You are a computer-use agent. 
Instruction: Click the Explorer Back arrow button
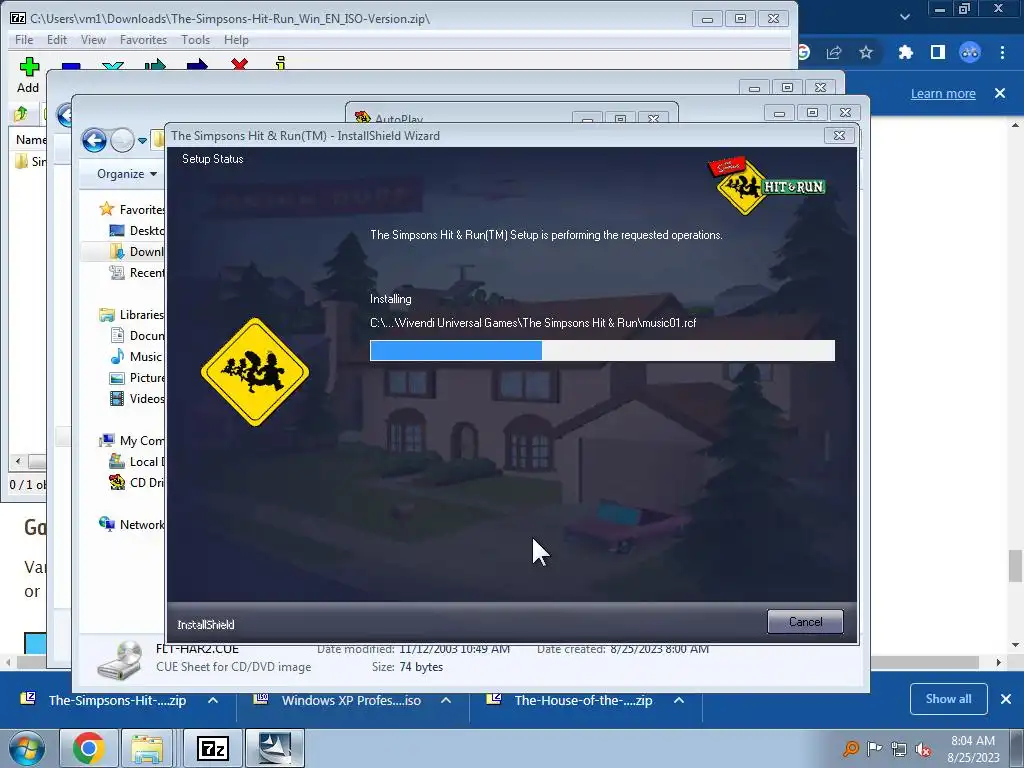94,139
